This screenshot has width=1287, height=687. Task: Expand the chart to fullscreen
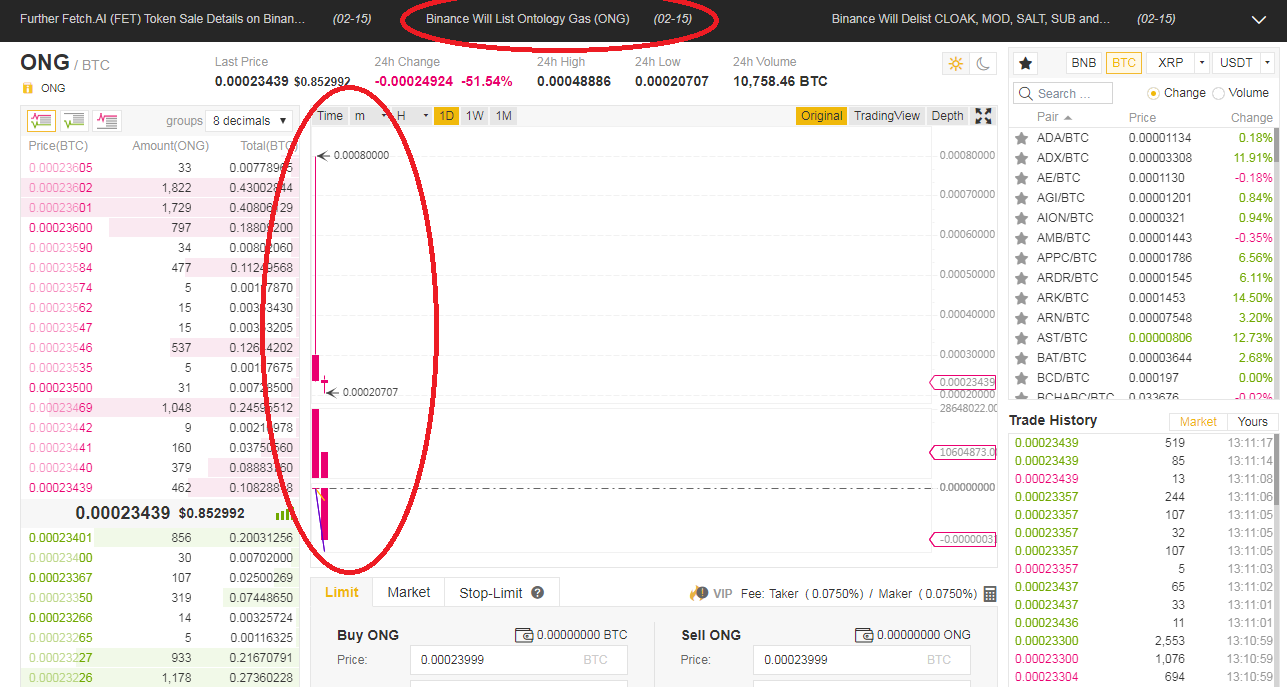[x=983, y=116]
